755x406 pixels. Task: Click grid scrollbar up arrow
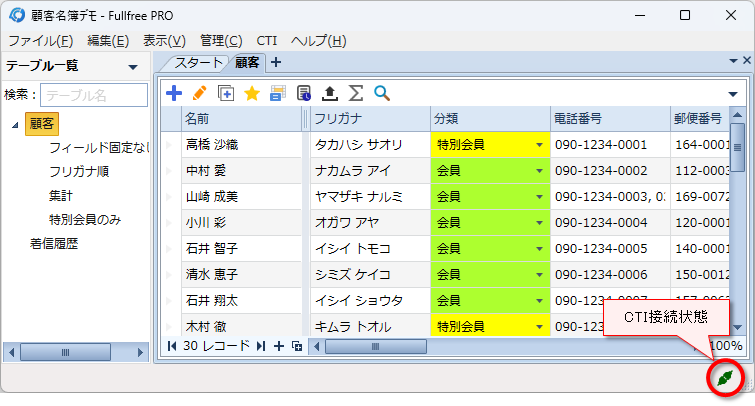coord(737,115)
